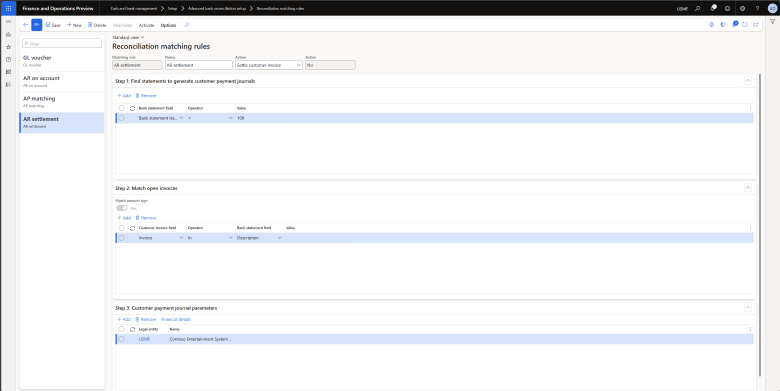
Task: Click New in the action pane
Action: 74,25
